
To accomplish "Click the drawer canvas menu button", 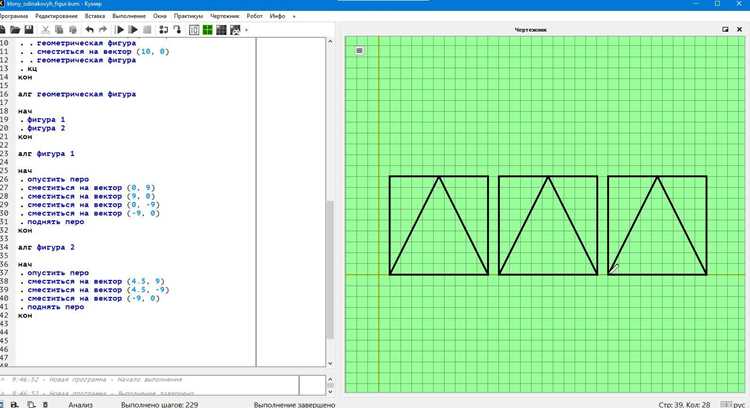I will click(359, 50).
